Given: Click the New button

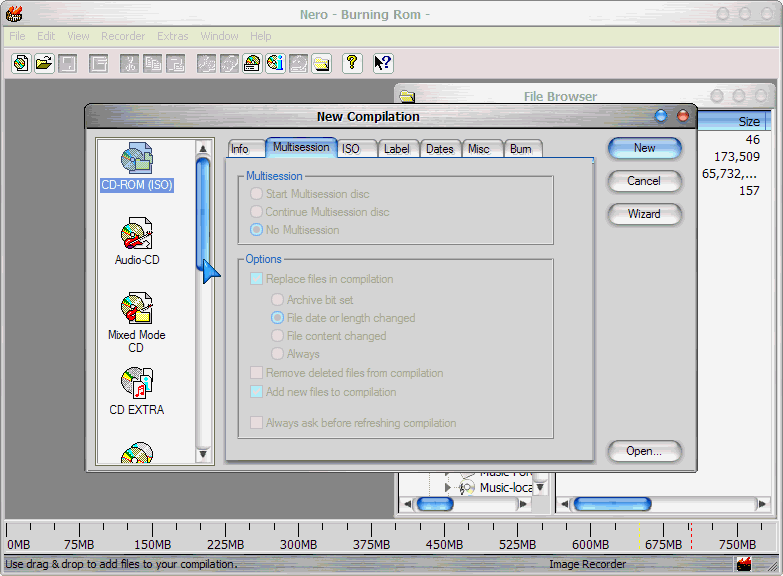Looking at the screenshot, I should tap(645, 148).
